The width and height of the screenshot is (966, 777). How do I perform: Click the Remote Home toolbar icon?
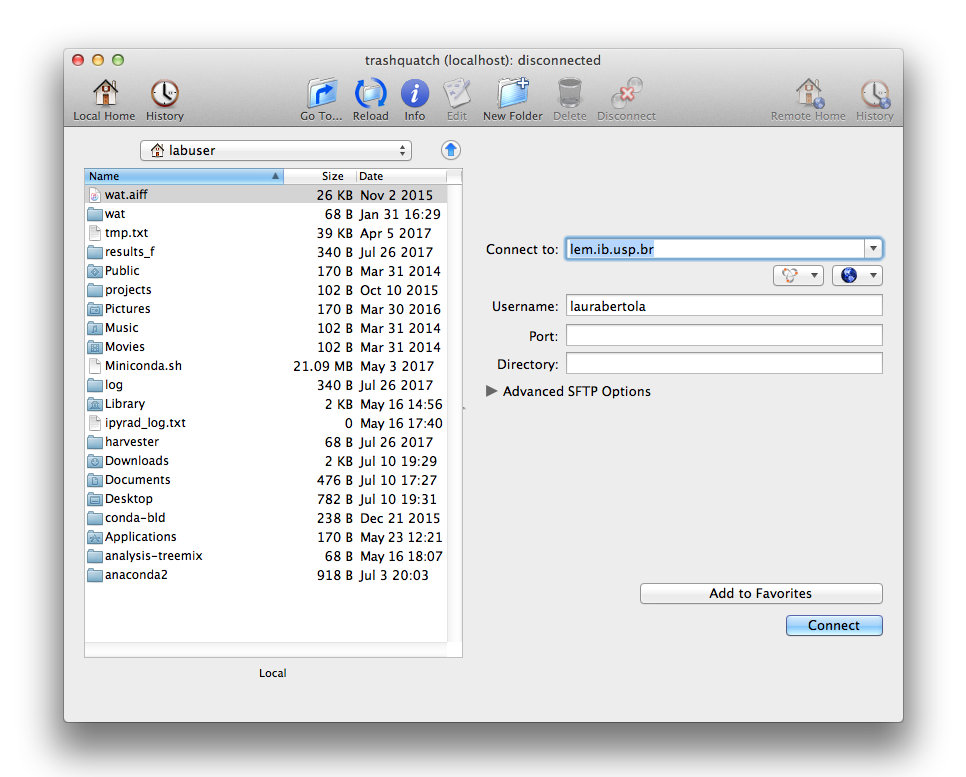click(808, 100)
